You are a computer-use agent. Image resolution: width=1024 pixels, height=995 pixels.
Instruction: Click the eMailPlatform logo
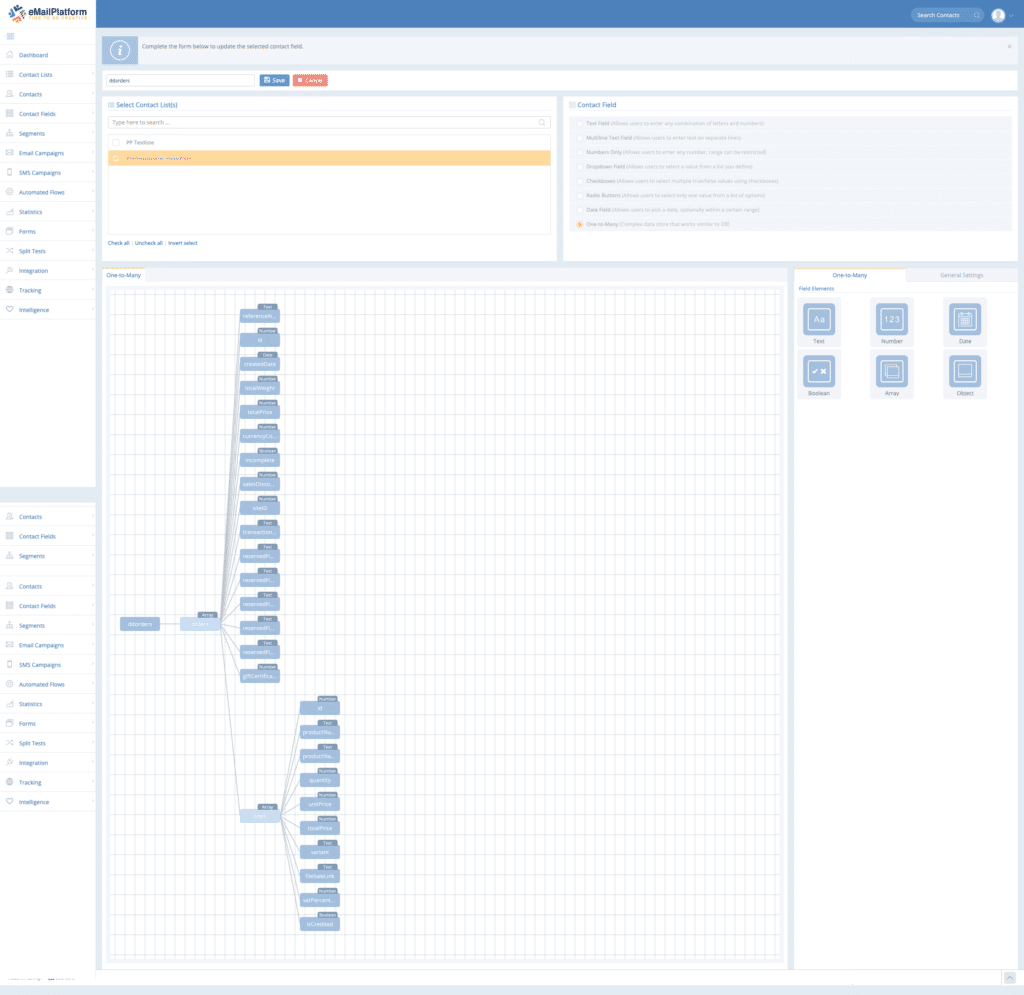coord(48,13)
